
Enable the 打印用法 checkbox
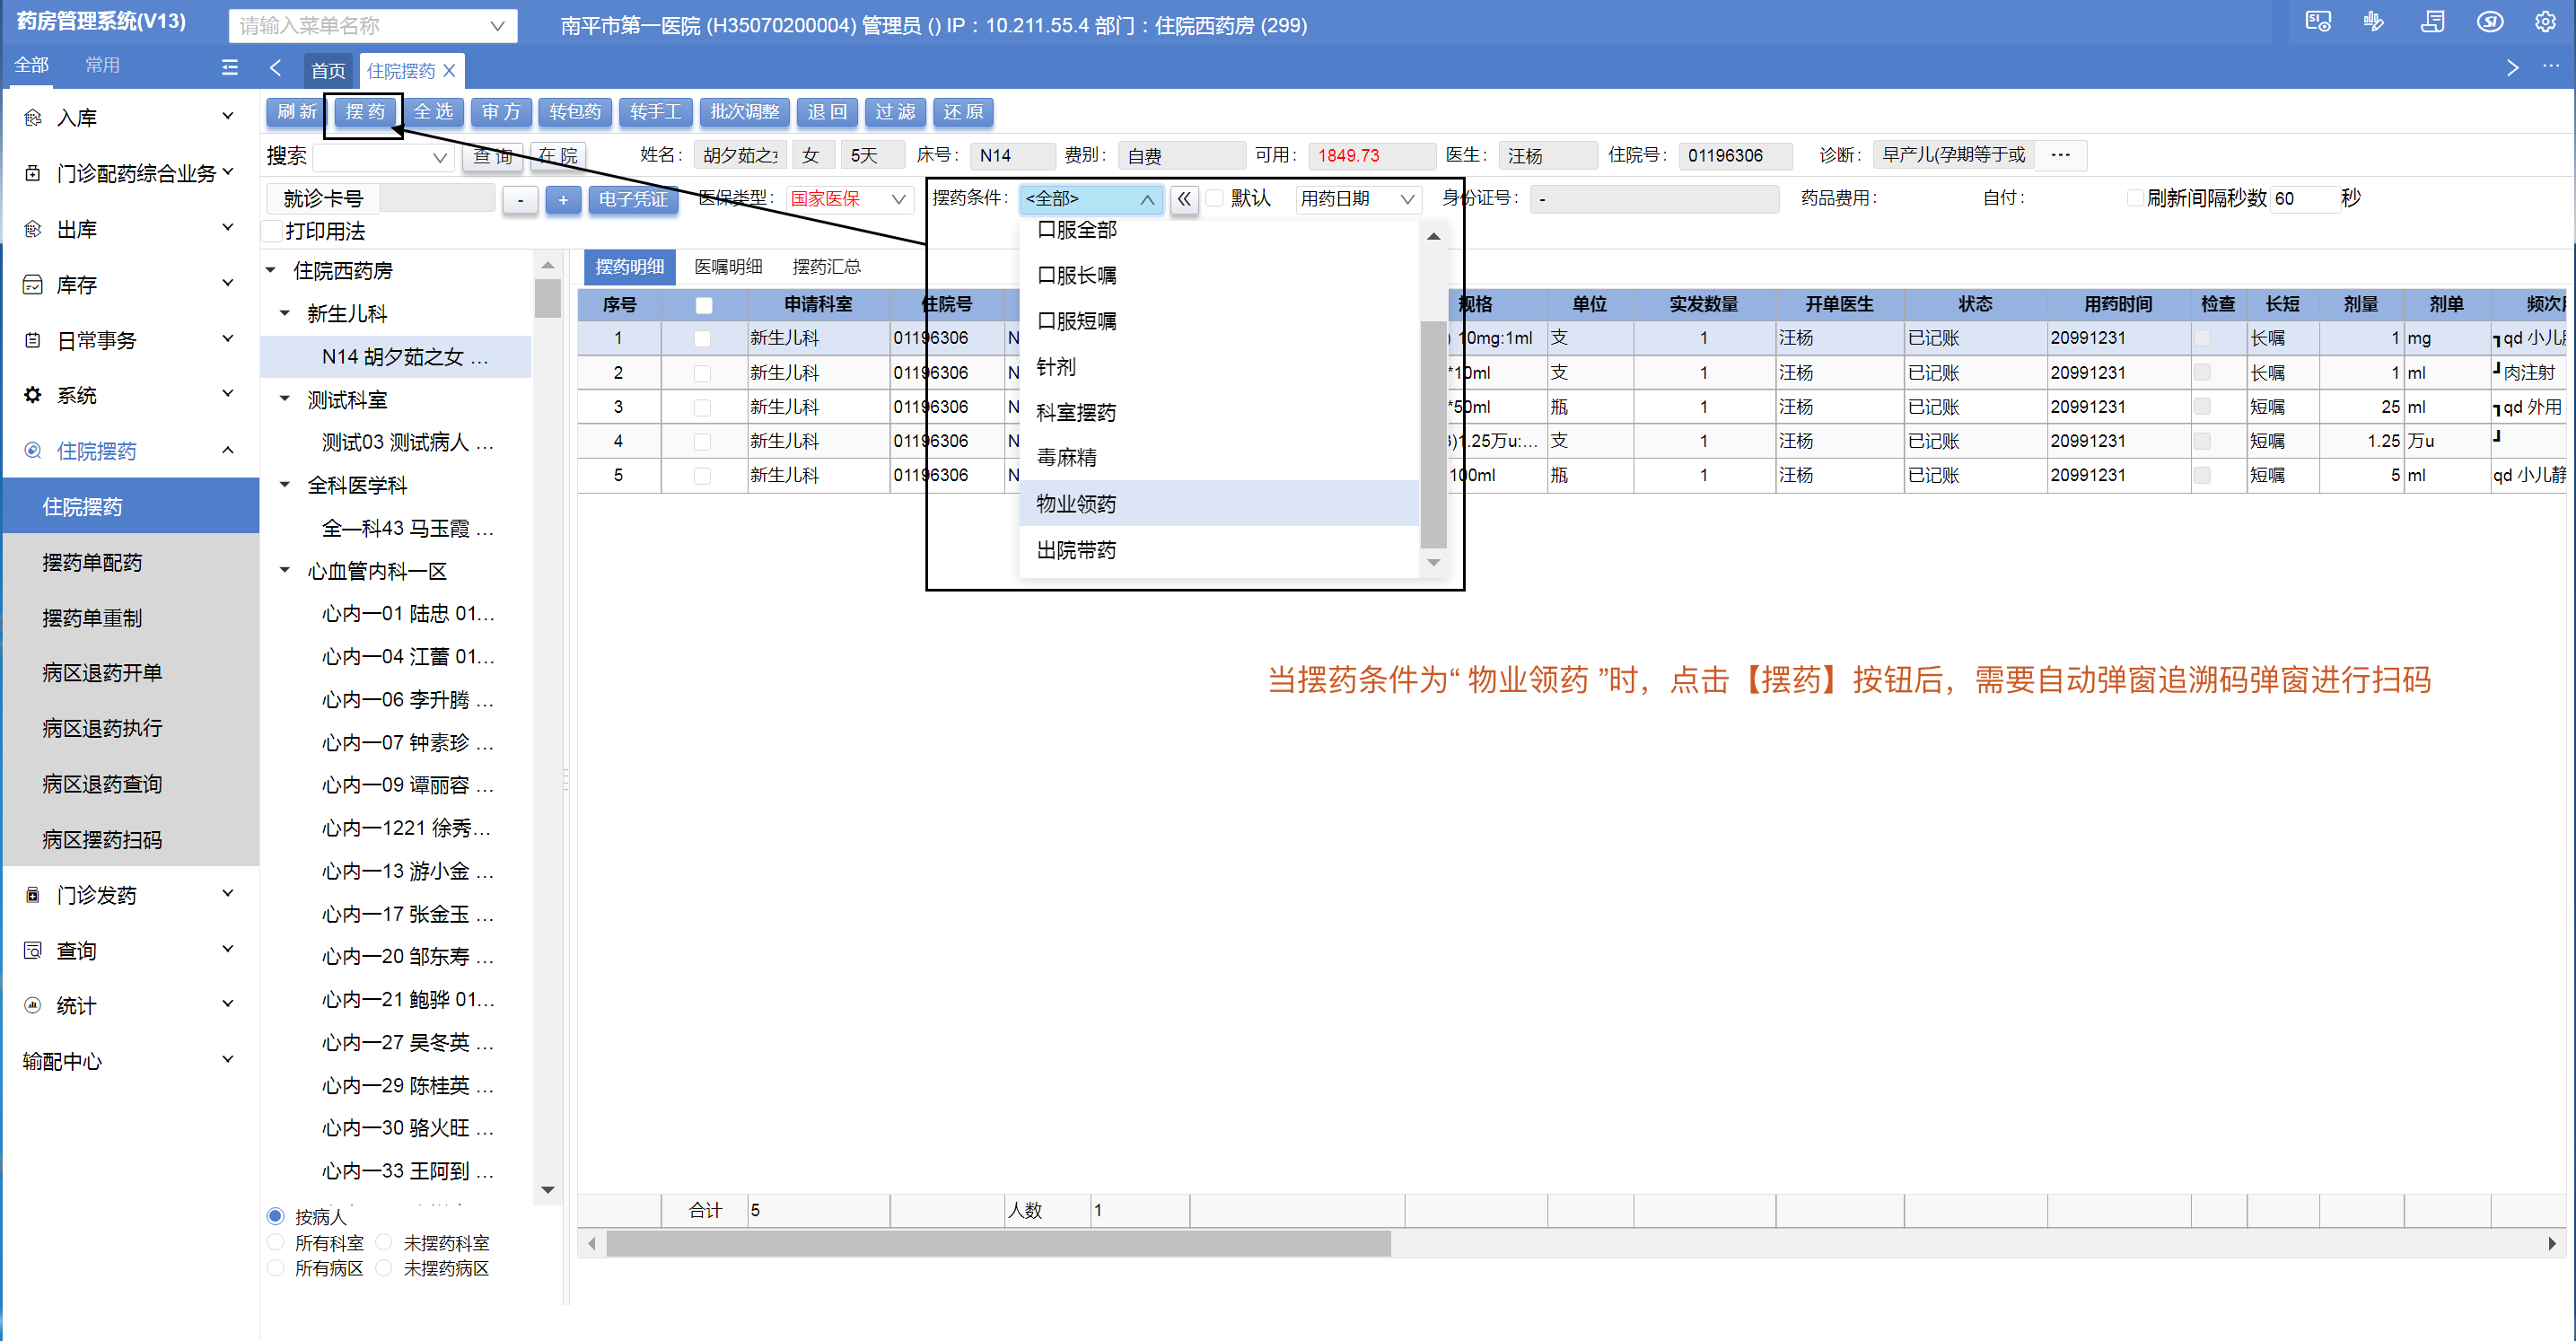click(272, 232)
